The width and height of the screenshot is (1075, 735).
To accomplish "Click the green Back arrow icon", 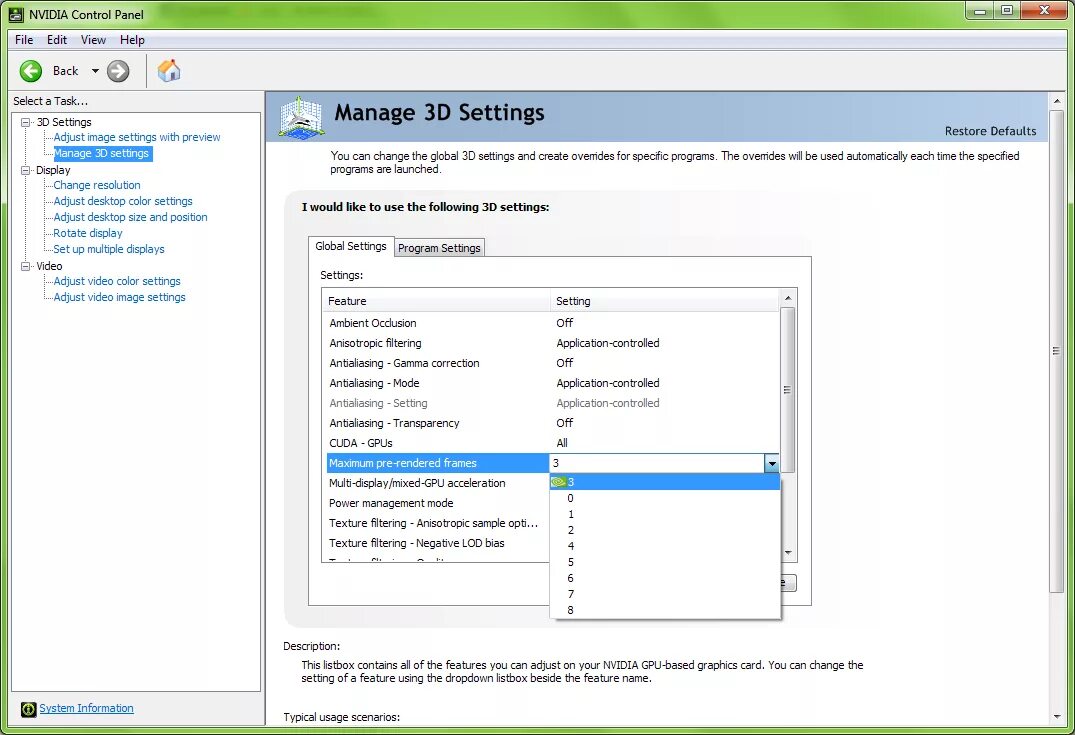I will [x=31, y=71].
